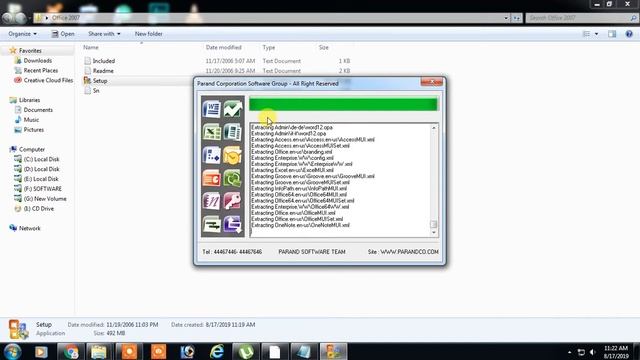Open uTorrent from the taskbar

coord(246,351)
